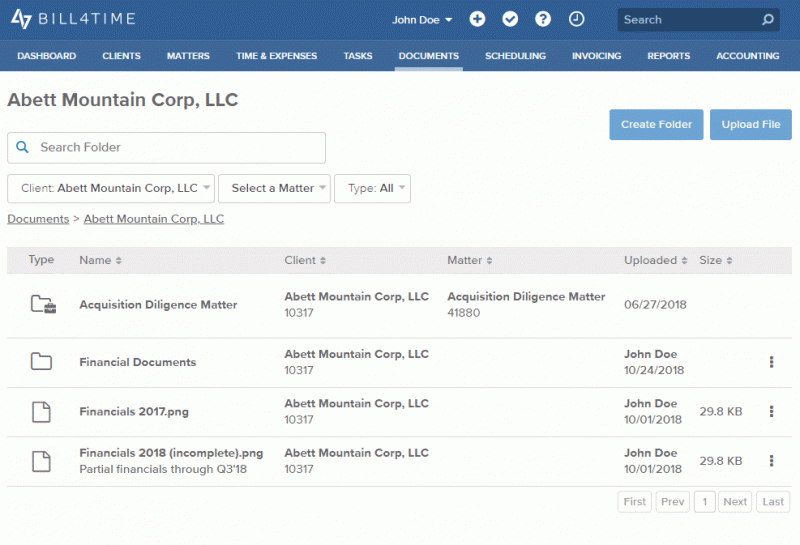Image resolution: width=800 pixels, height=545 pixels.
Task: Click the clock timer icon in header
Action: point(577,19)
